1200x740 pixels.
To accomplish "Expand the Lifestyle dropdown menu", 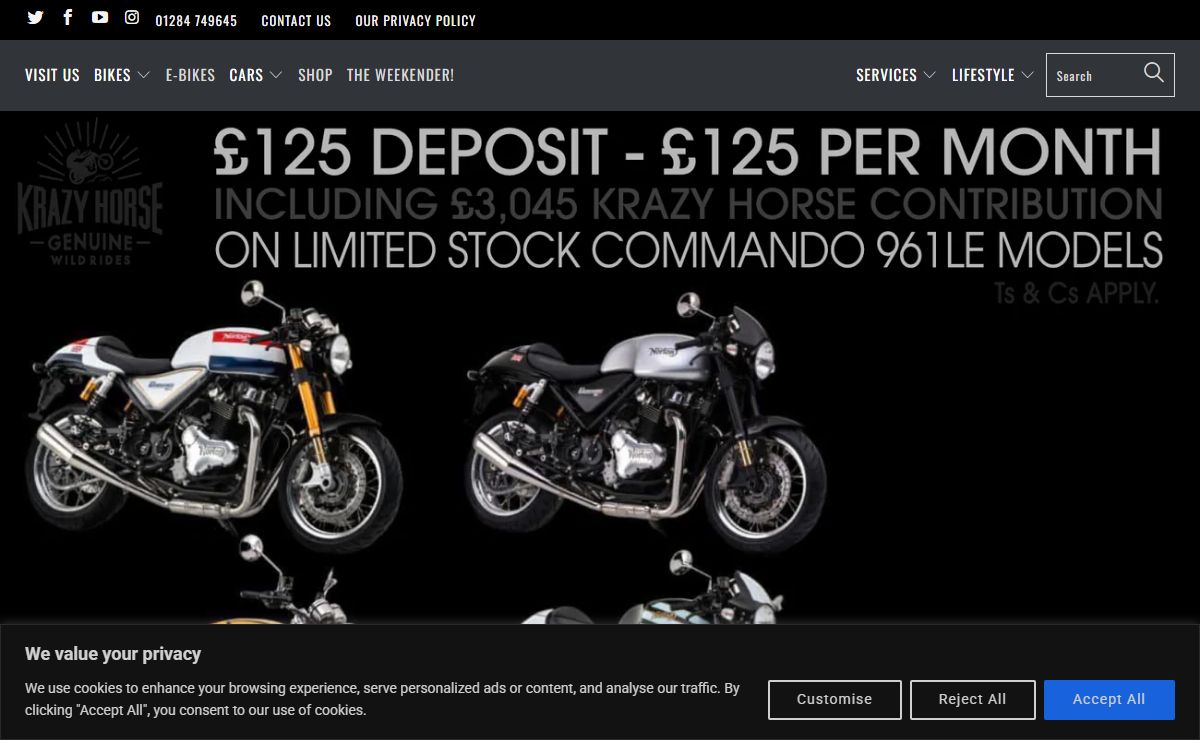I will tap(993, 75).
